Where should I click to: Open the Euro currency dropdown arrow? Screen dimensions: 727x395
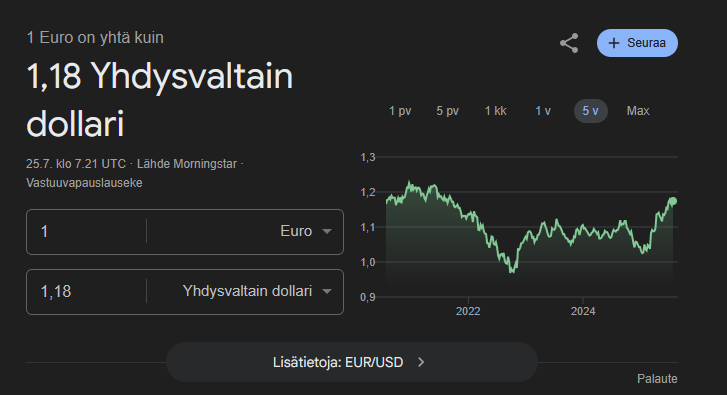click(x=327, y=231)
